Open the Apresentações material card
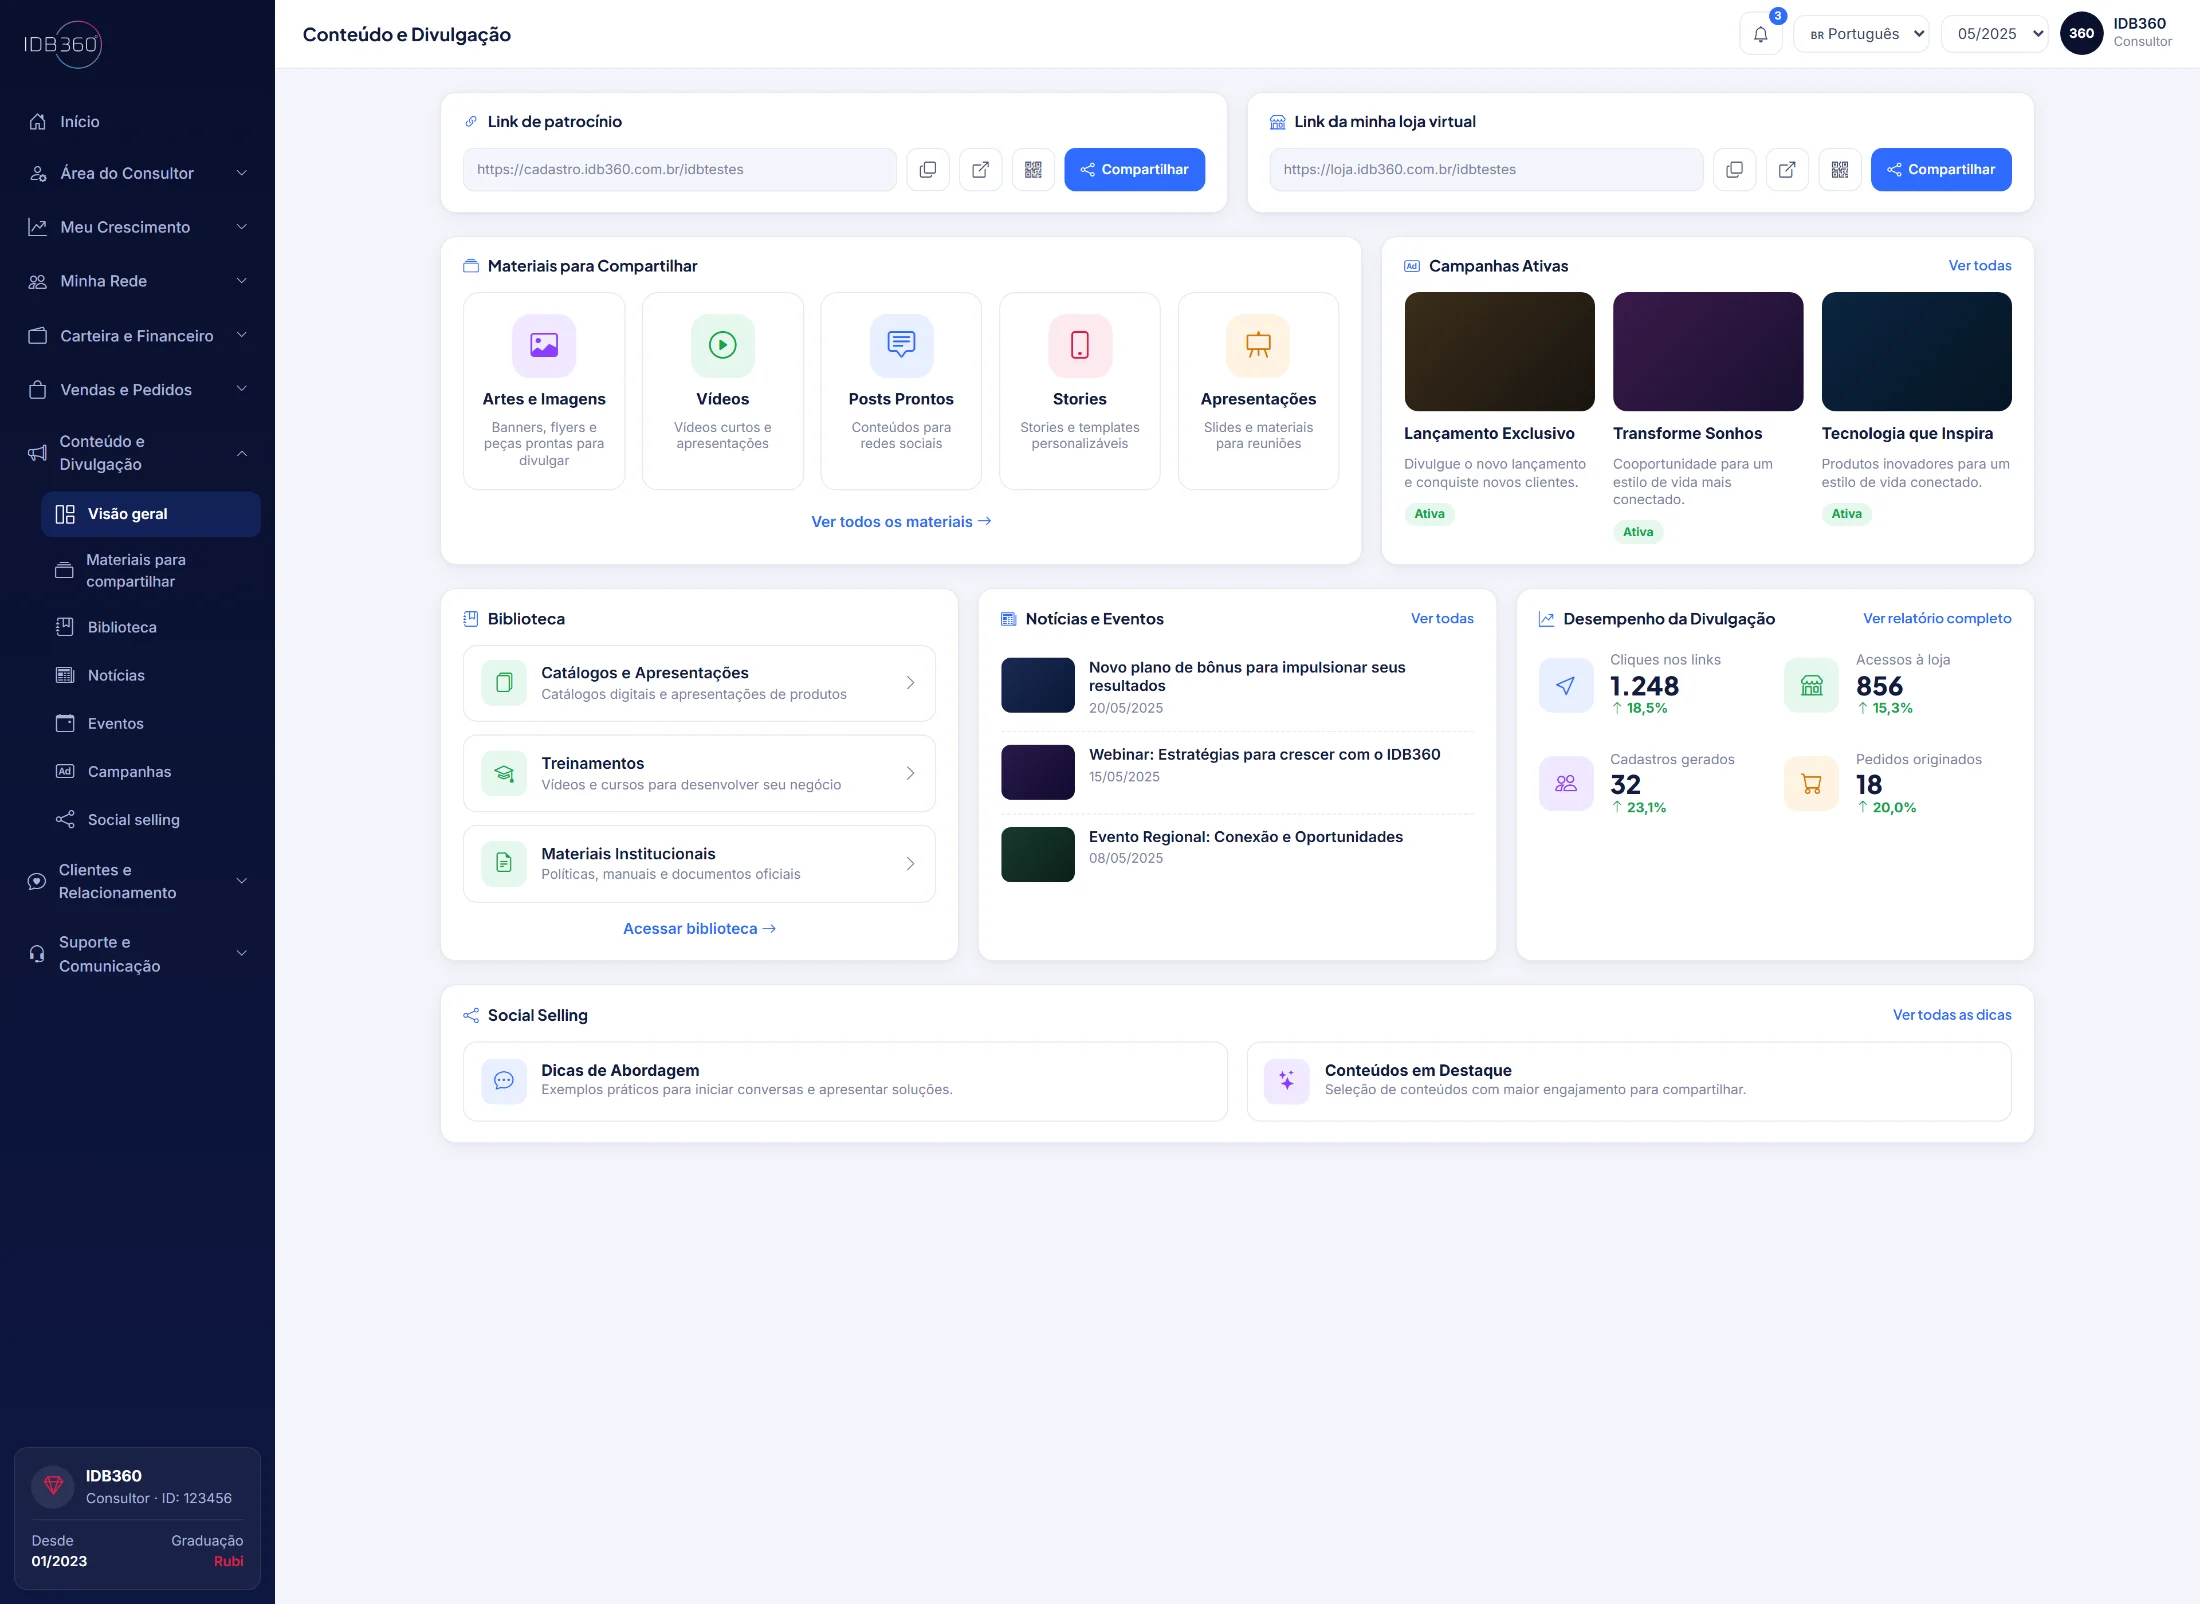Image resolution: width=2200 pixels, height=1604 pixels. point(1258,391)
